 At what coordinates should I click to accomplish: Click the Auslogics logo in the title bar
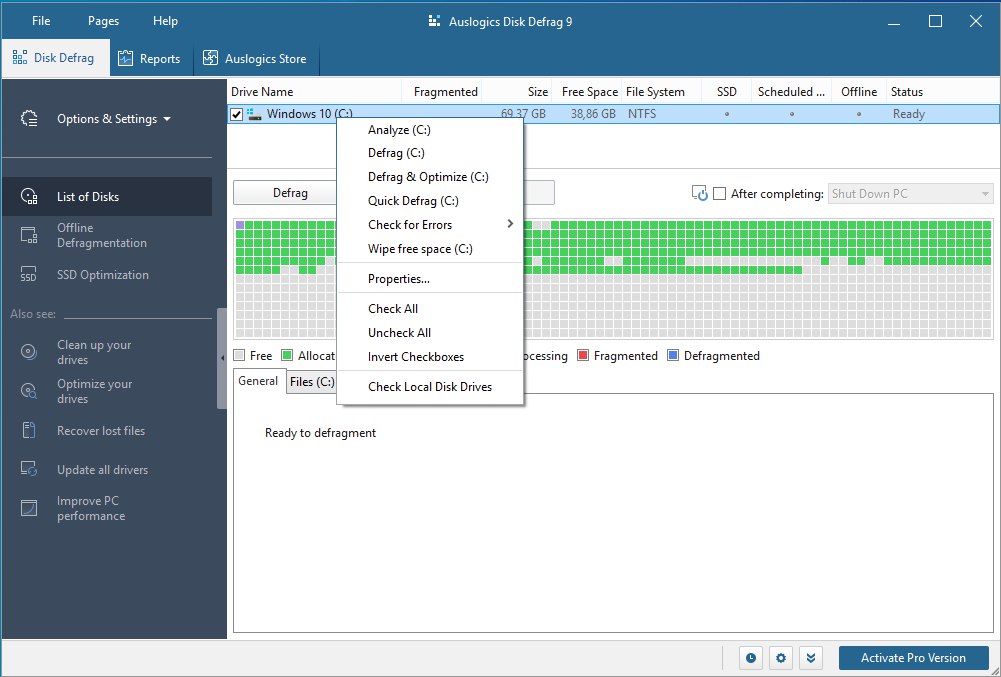[435, 21]
